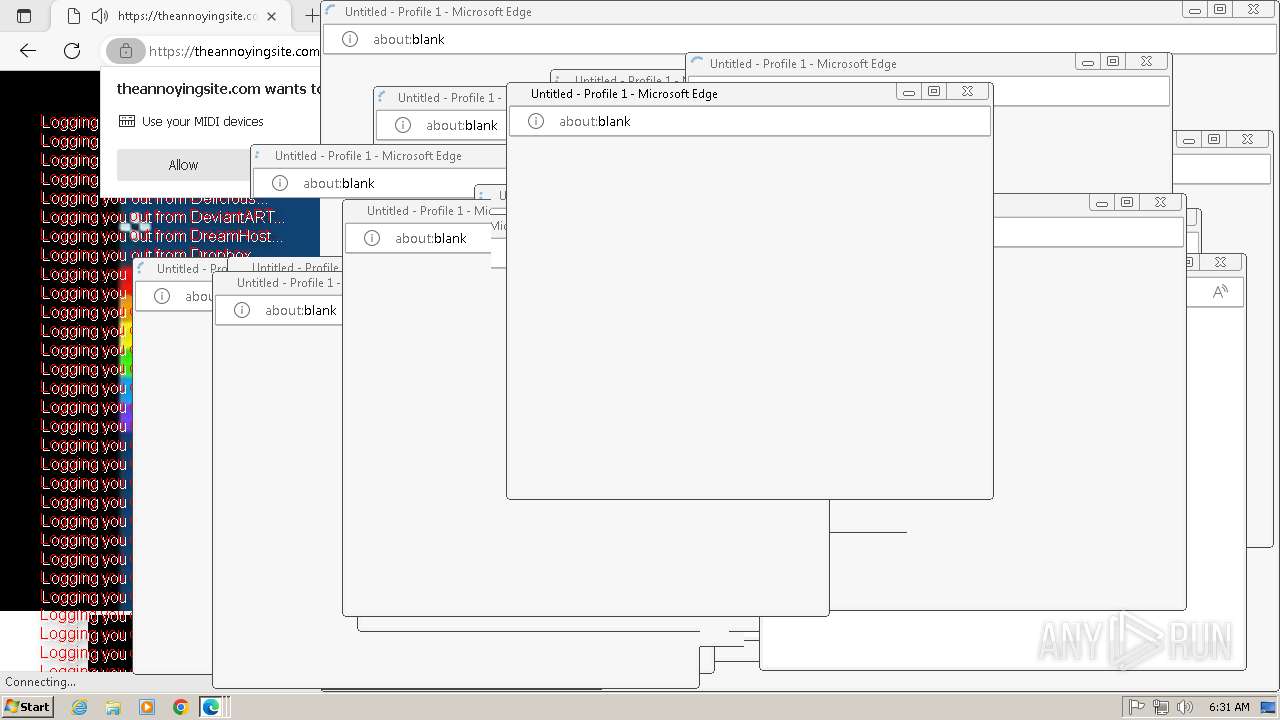Click 'Logging you out from DreamHost...' text
Screen dimensions: 1280x720
tap(162, 236)
